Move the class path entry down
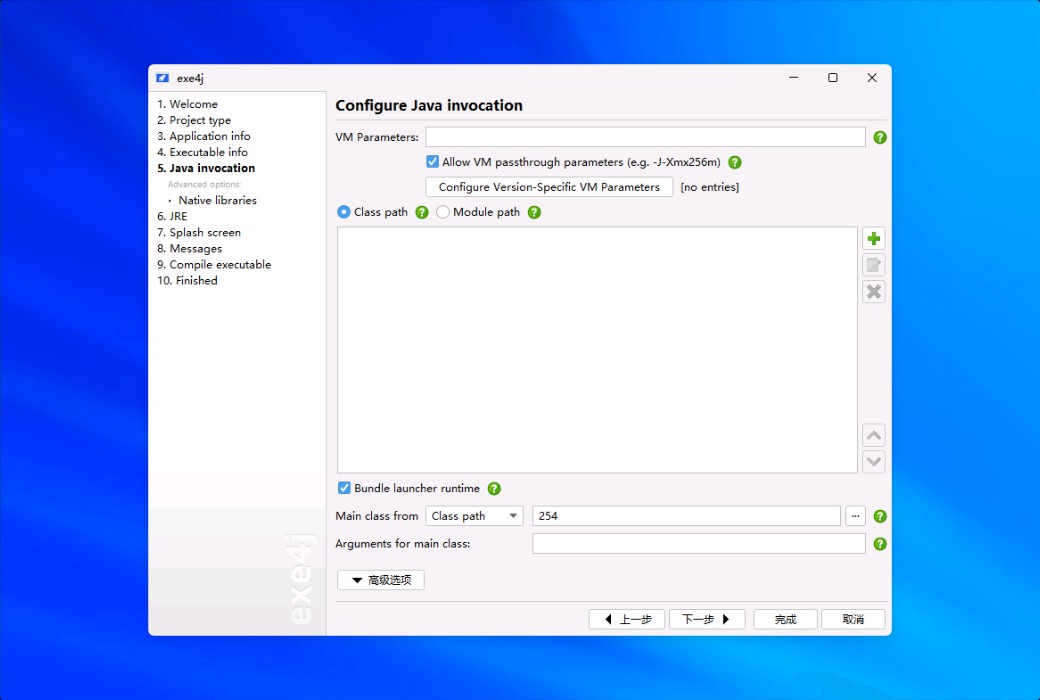Image resolution: width=1040 pixels, height=700 pixels. [874, 462]
